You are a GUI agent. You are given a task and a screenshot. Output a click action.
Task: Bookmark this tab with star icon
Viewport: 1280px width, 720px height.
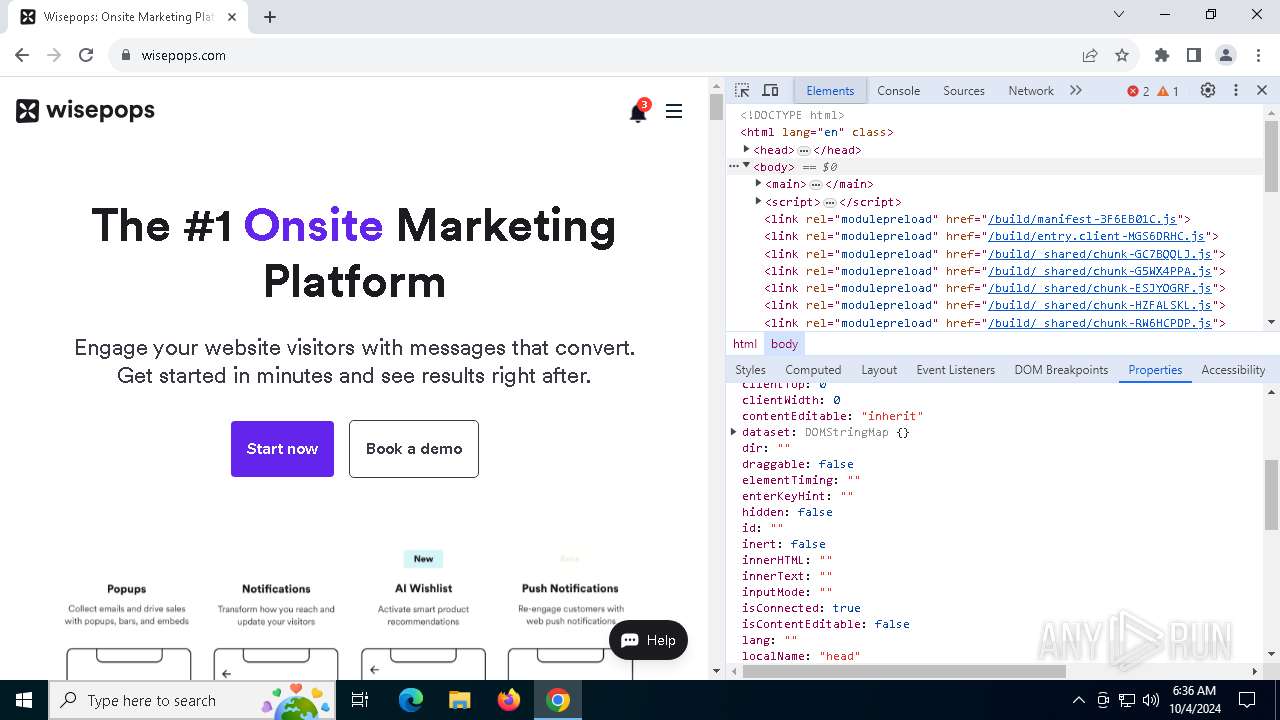pyautogui.click(x=1122, y=55)
